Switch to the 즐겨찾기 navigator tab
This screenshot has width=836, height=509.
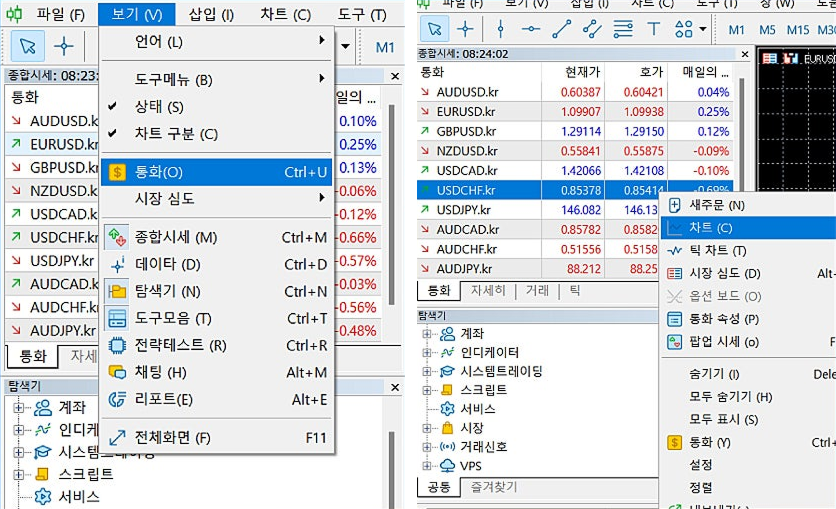tap(494, 487)
